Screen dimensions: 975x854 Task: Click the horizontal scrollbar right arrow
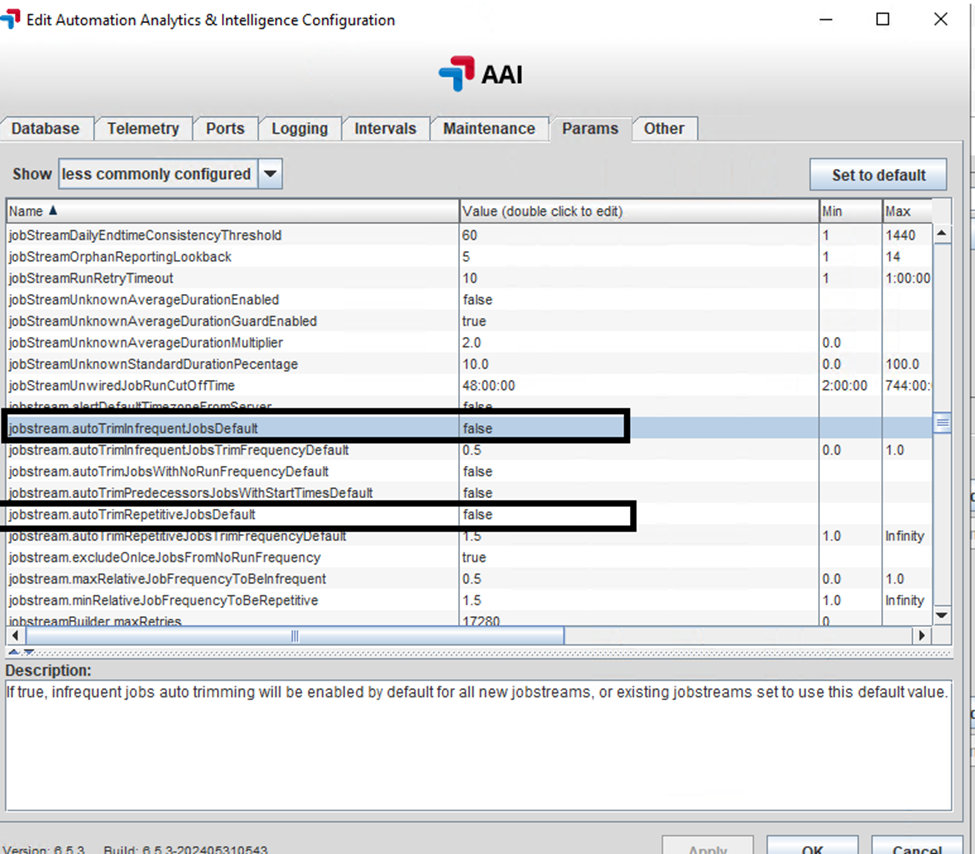coord(922,636)
